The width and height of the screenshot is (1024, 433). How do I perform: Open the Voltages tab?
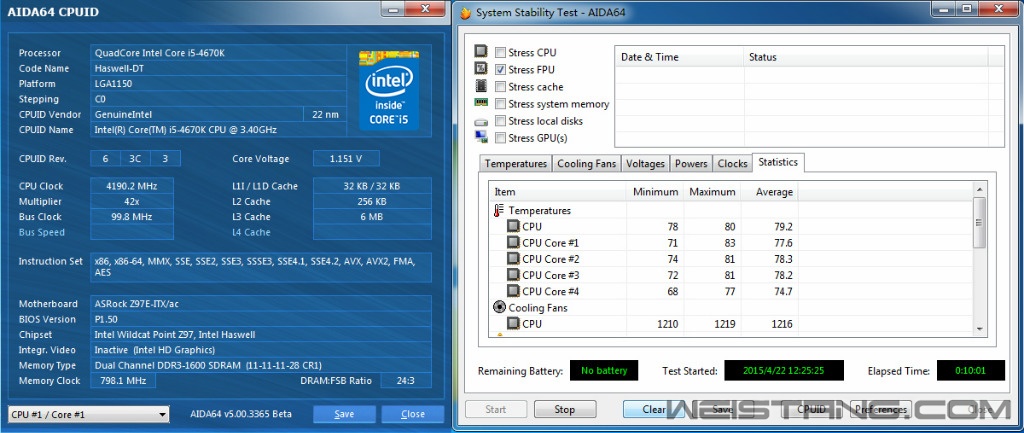[645, 164]
